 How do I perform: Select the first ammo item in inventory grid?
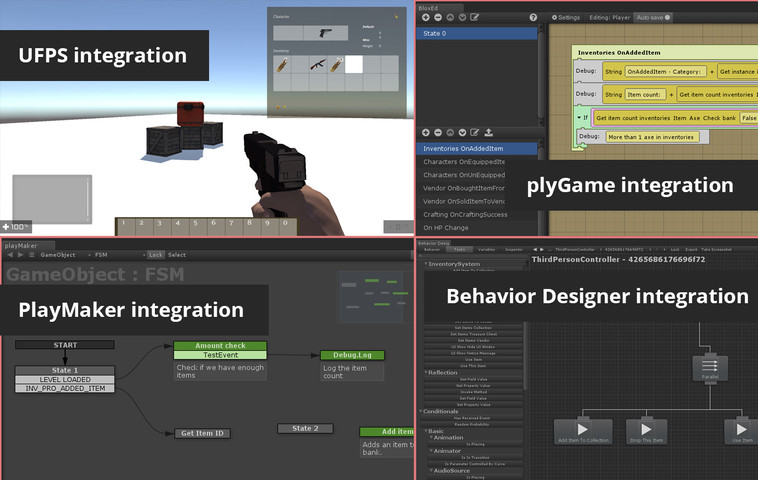coord(282,64)
